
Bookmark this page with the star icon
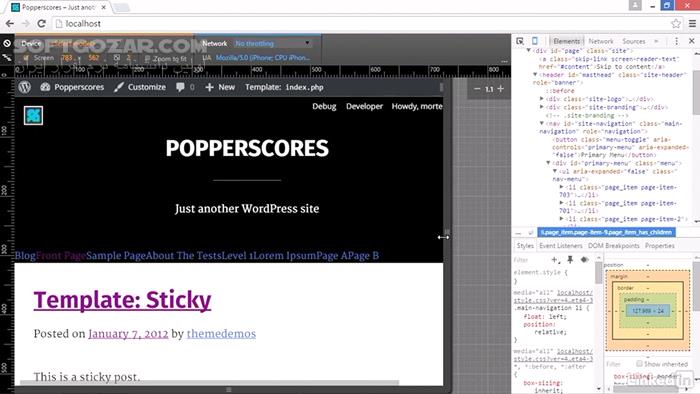pos(676,24)
